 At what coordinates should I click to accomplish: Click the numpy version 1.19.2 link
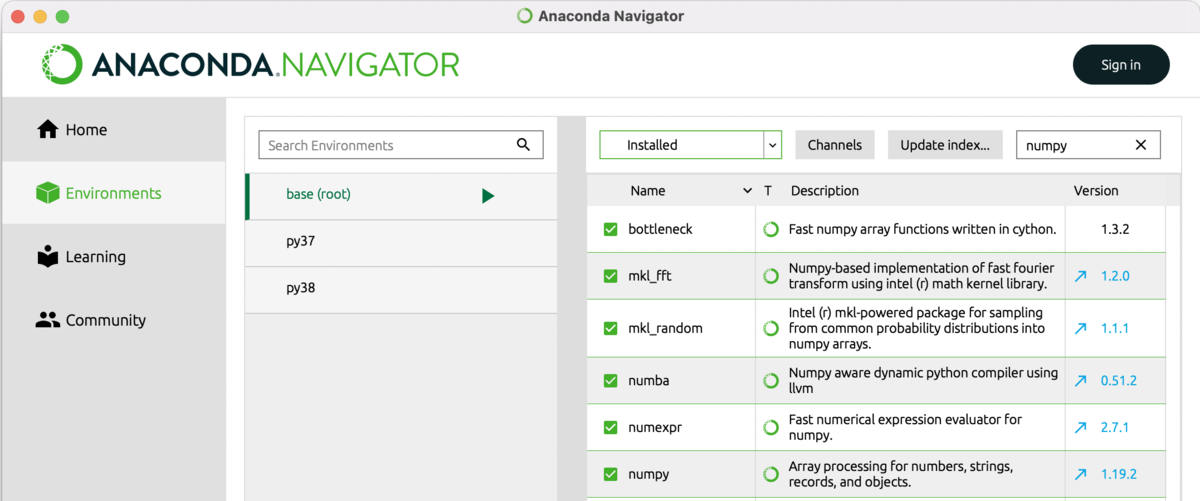(x=1118, y=474)
